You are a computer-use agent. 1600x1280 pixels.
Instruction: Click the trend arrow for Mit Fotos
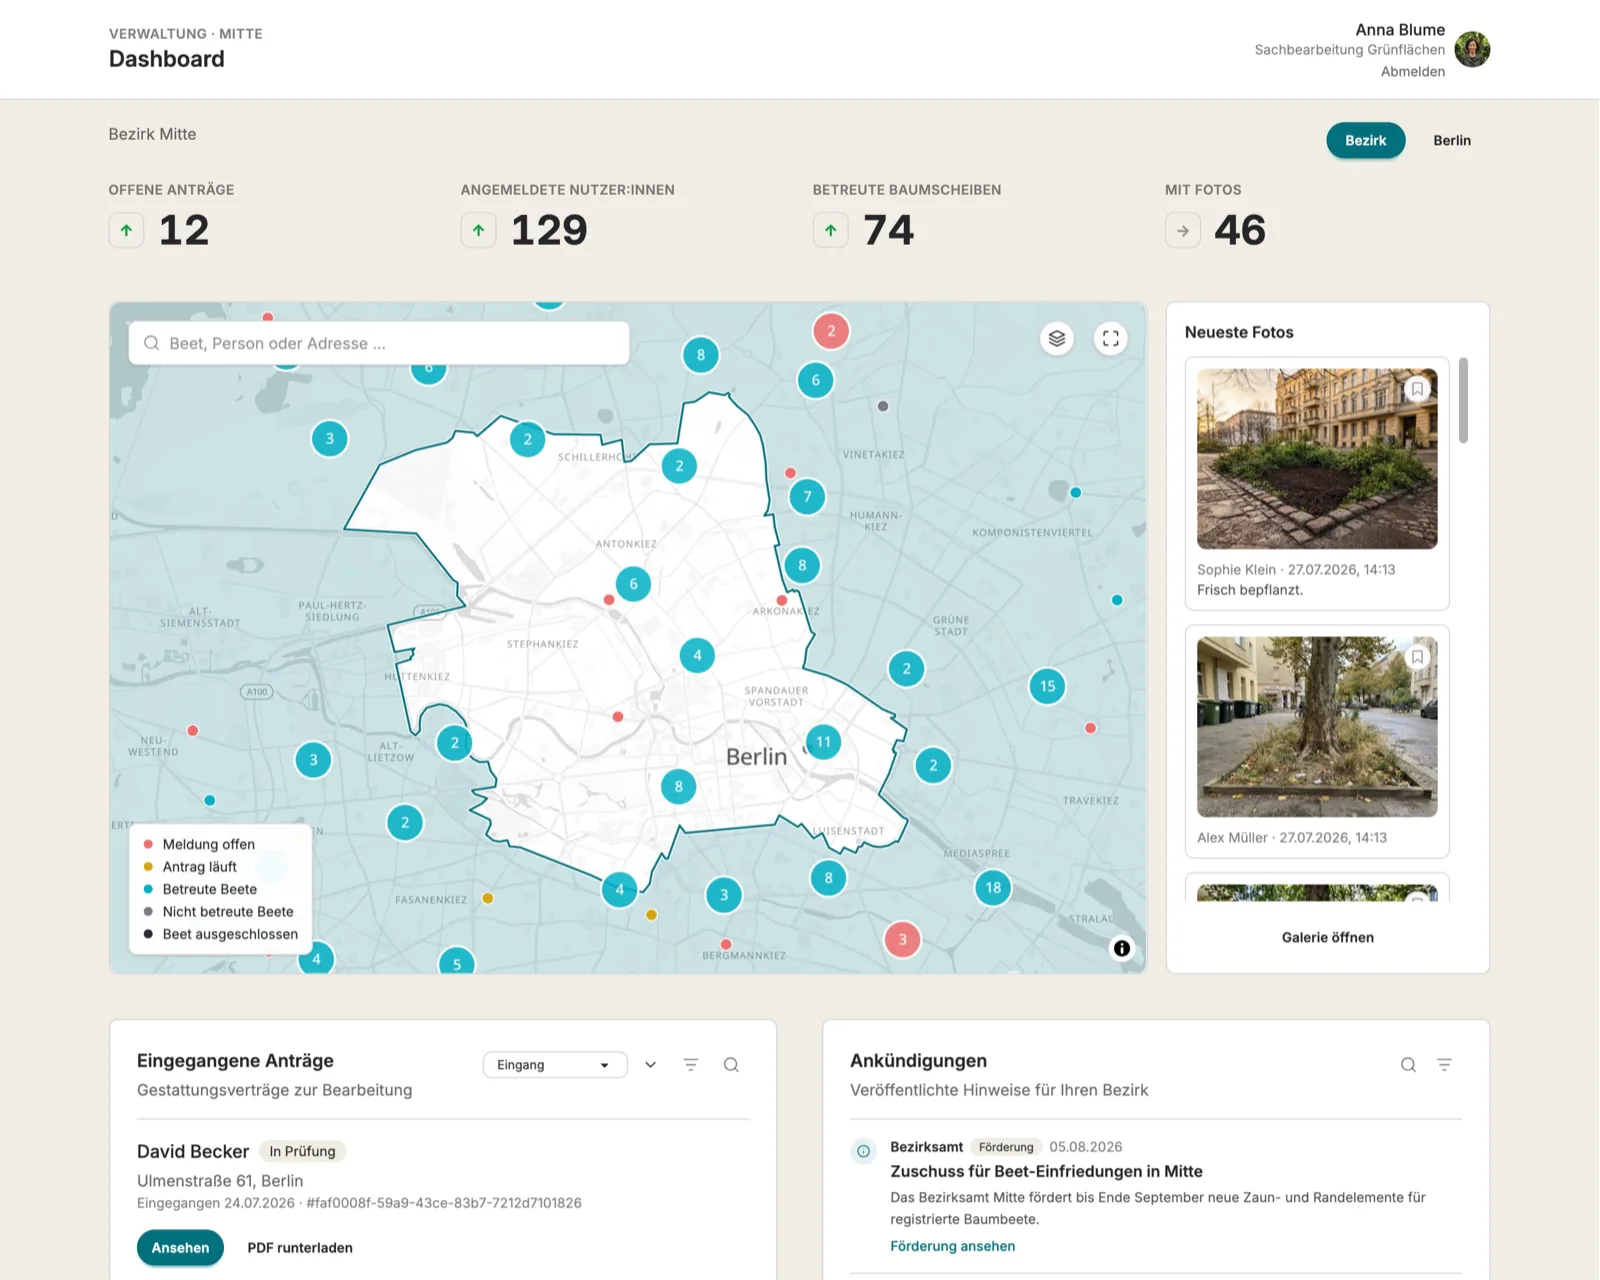1183,230
